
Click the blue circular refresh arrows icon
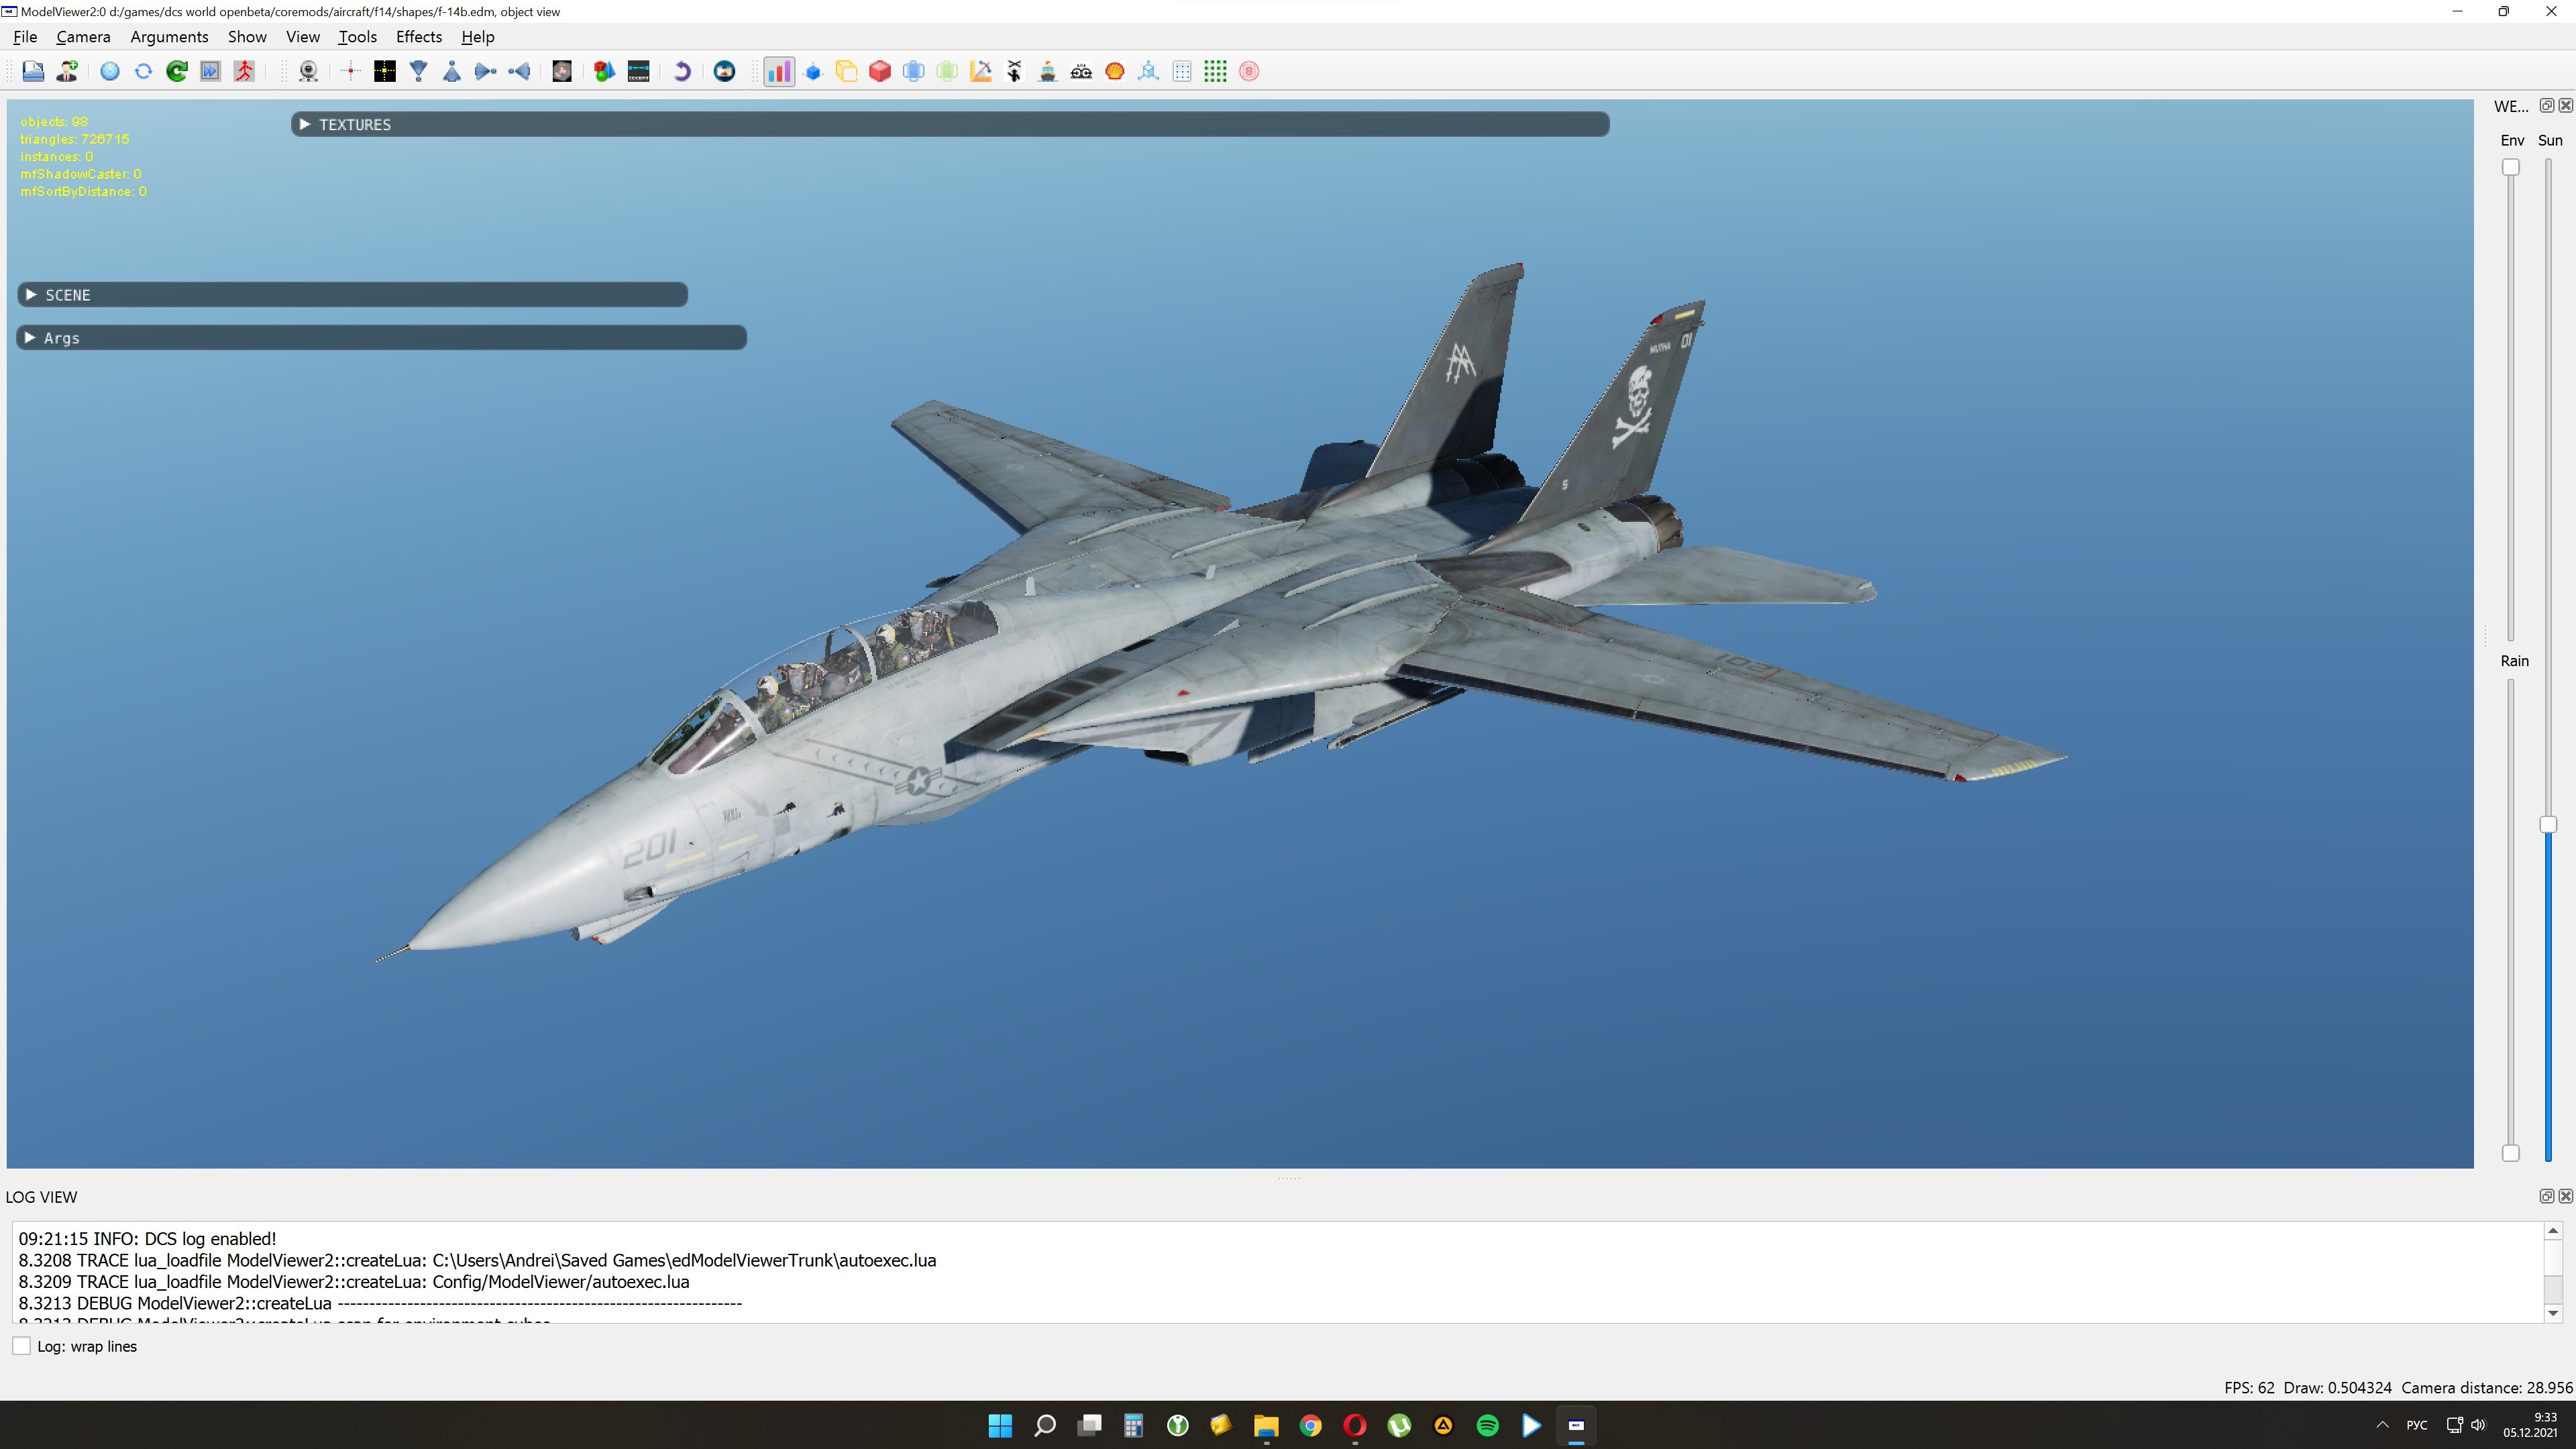(143, 71)
